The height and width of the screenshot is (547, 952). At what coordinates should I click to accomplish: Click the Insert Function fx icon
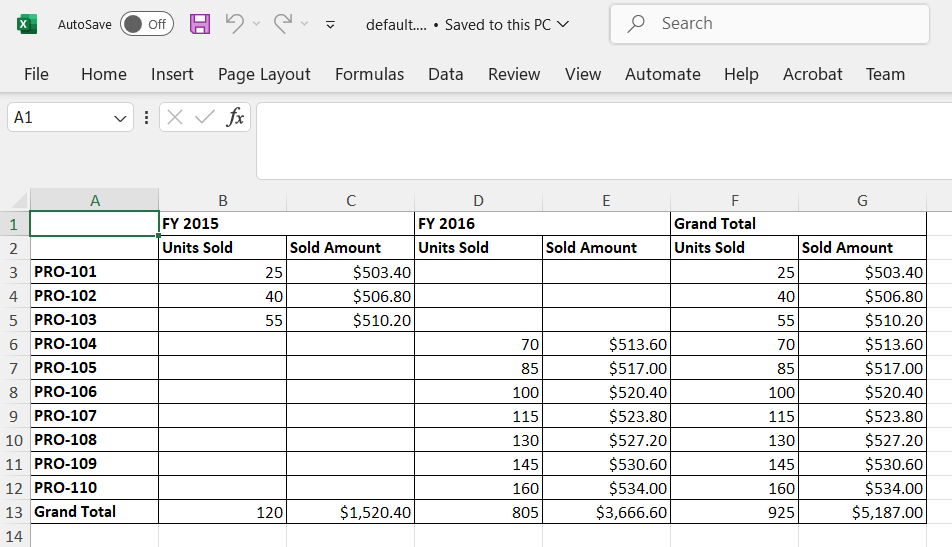(235, 118)
